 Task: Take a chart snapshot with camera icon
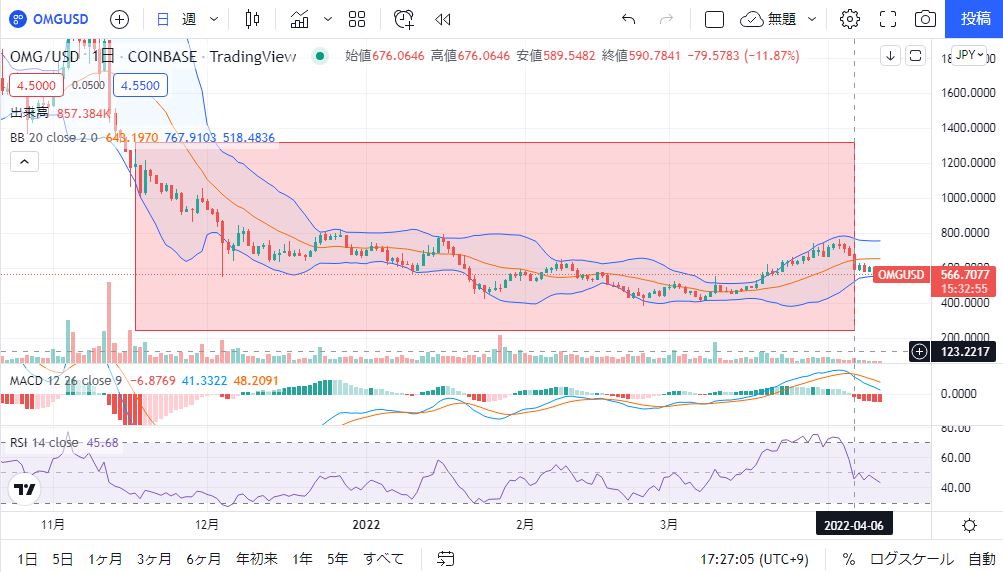(x=926, y=19)
